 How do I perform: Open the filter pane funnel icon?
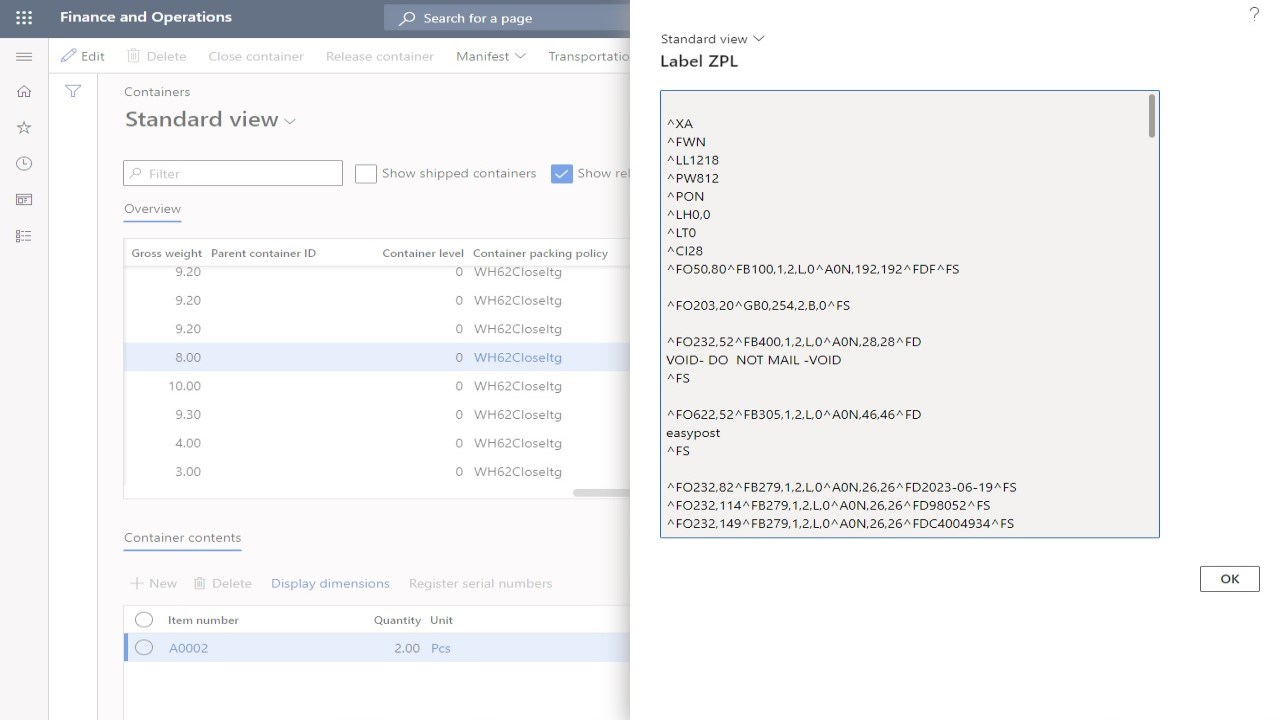[x=73, y=91]
